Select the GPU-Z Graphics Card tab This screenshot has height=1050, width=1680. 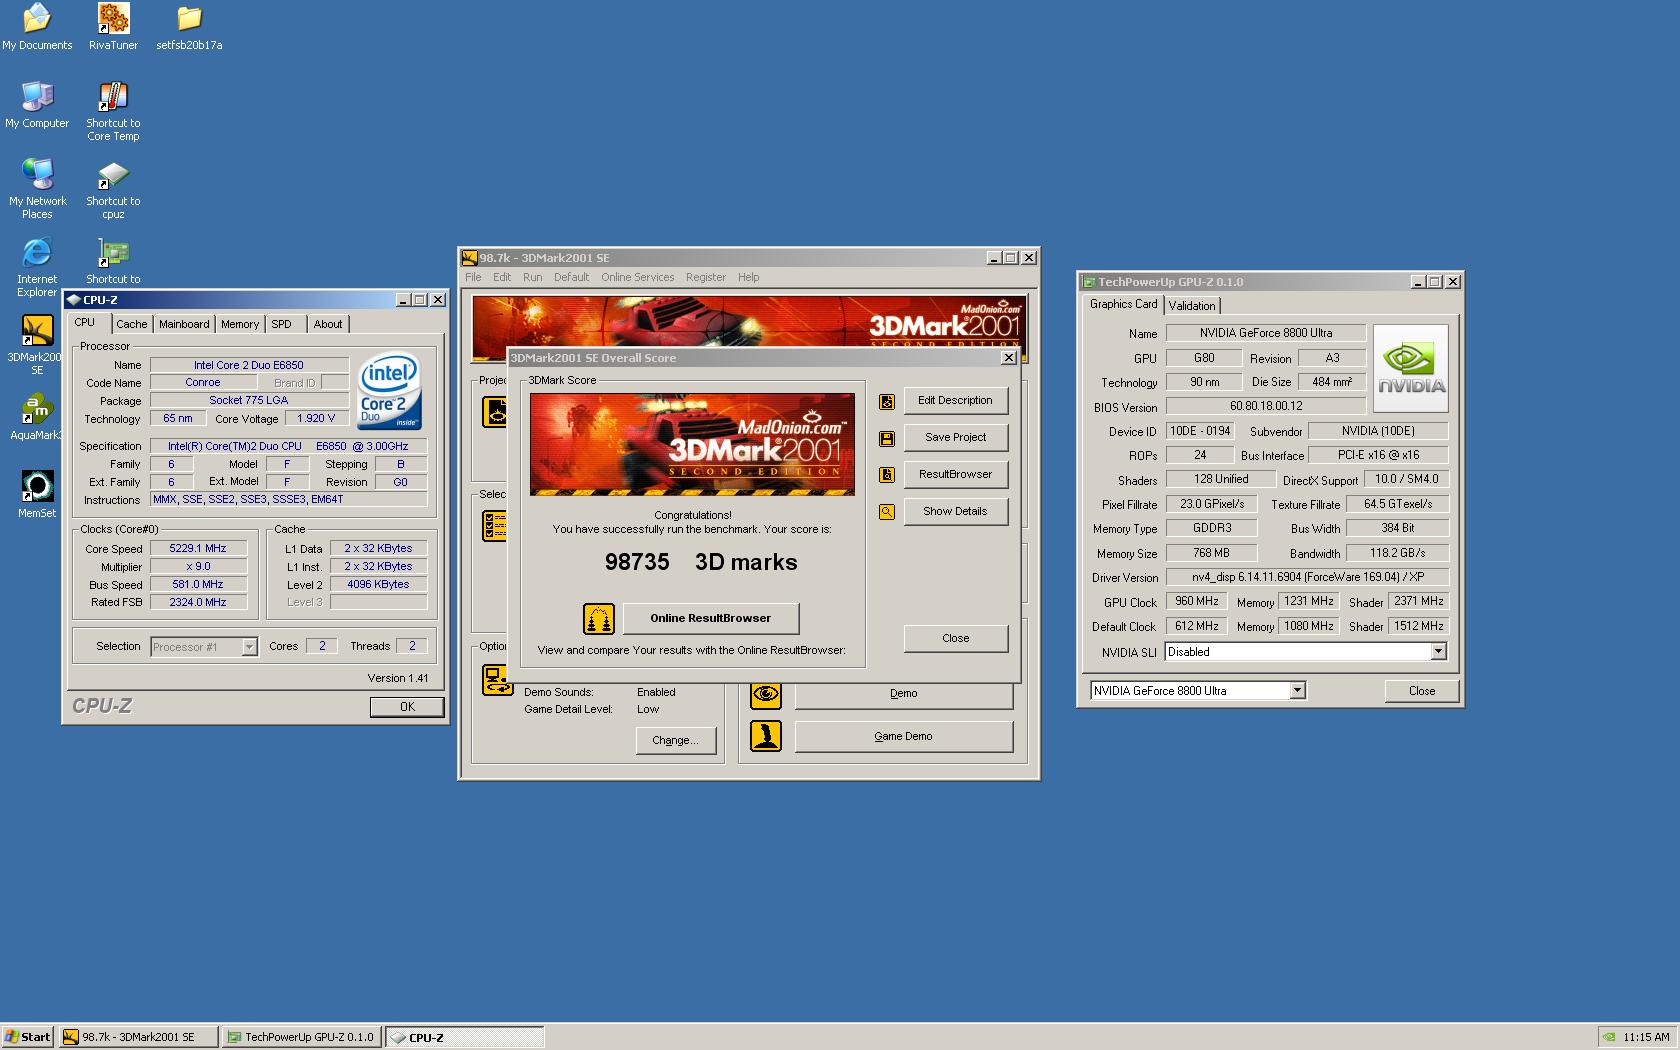point(1123,304)
